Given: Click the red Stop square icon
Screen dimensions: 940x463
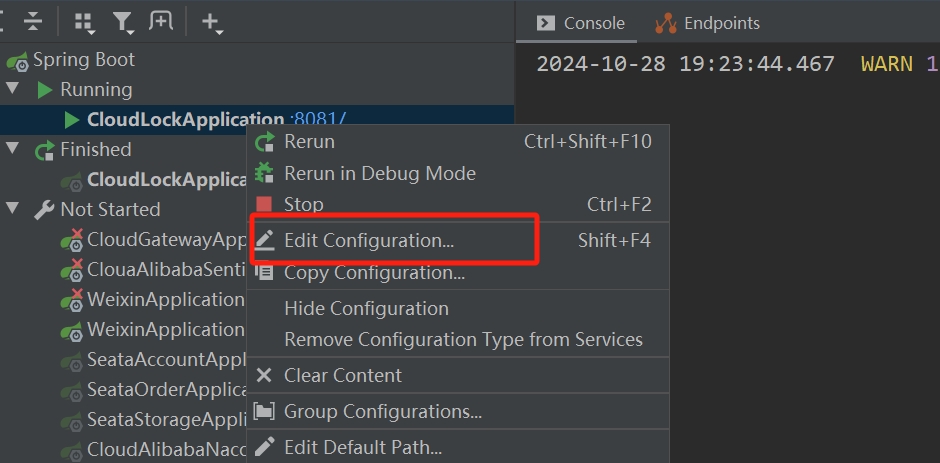Looking at the screenshot, I should pyautogui.click(x=264, y=205).
